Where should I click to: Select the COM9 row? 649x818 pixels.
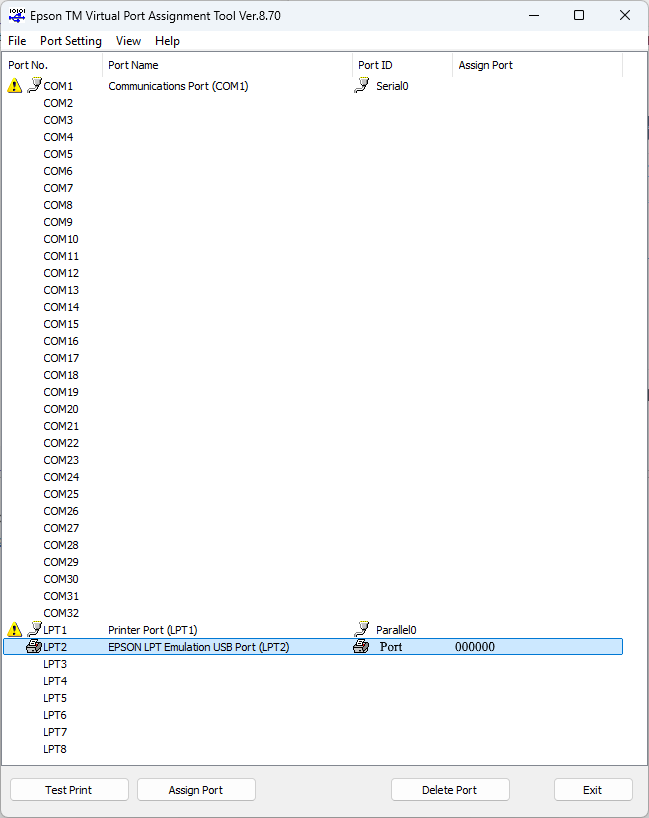(x=58, y=222)
